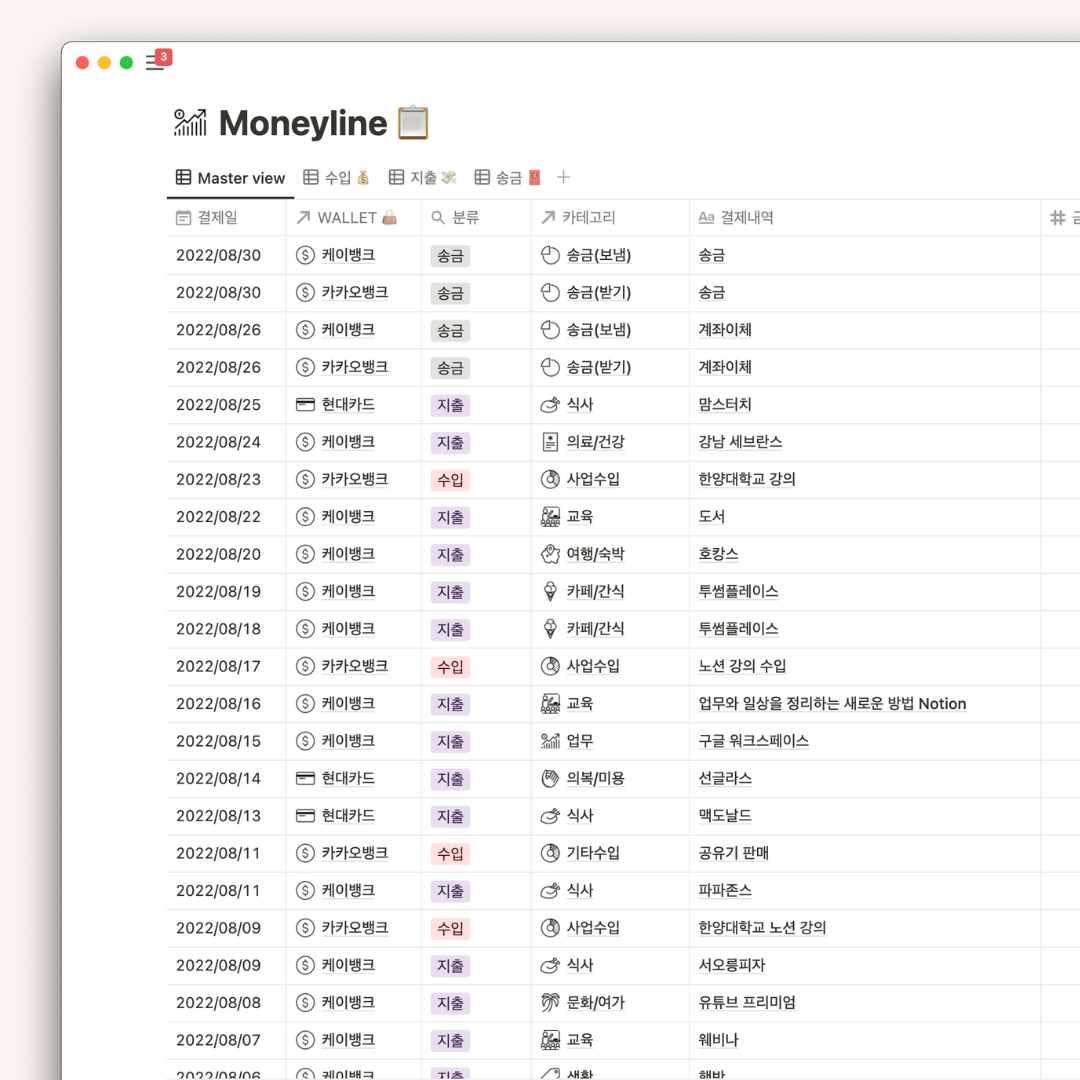Open the 호캉스 payment entry

718,554
